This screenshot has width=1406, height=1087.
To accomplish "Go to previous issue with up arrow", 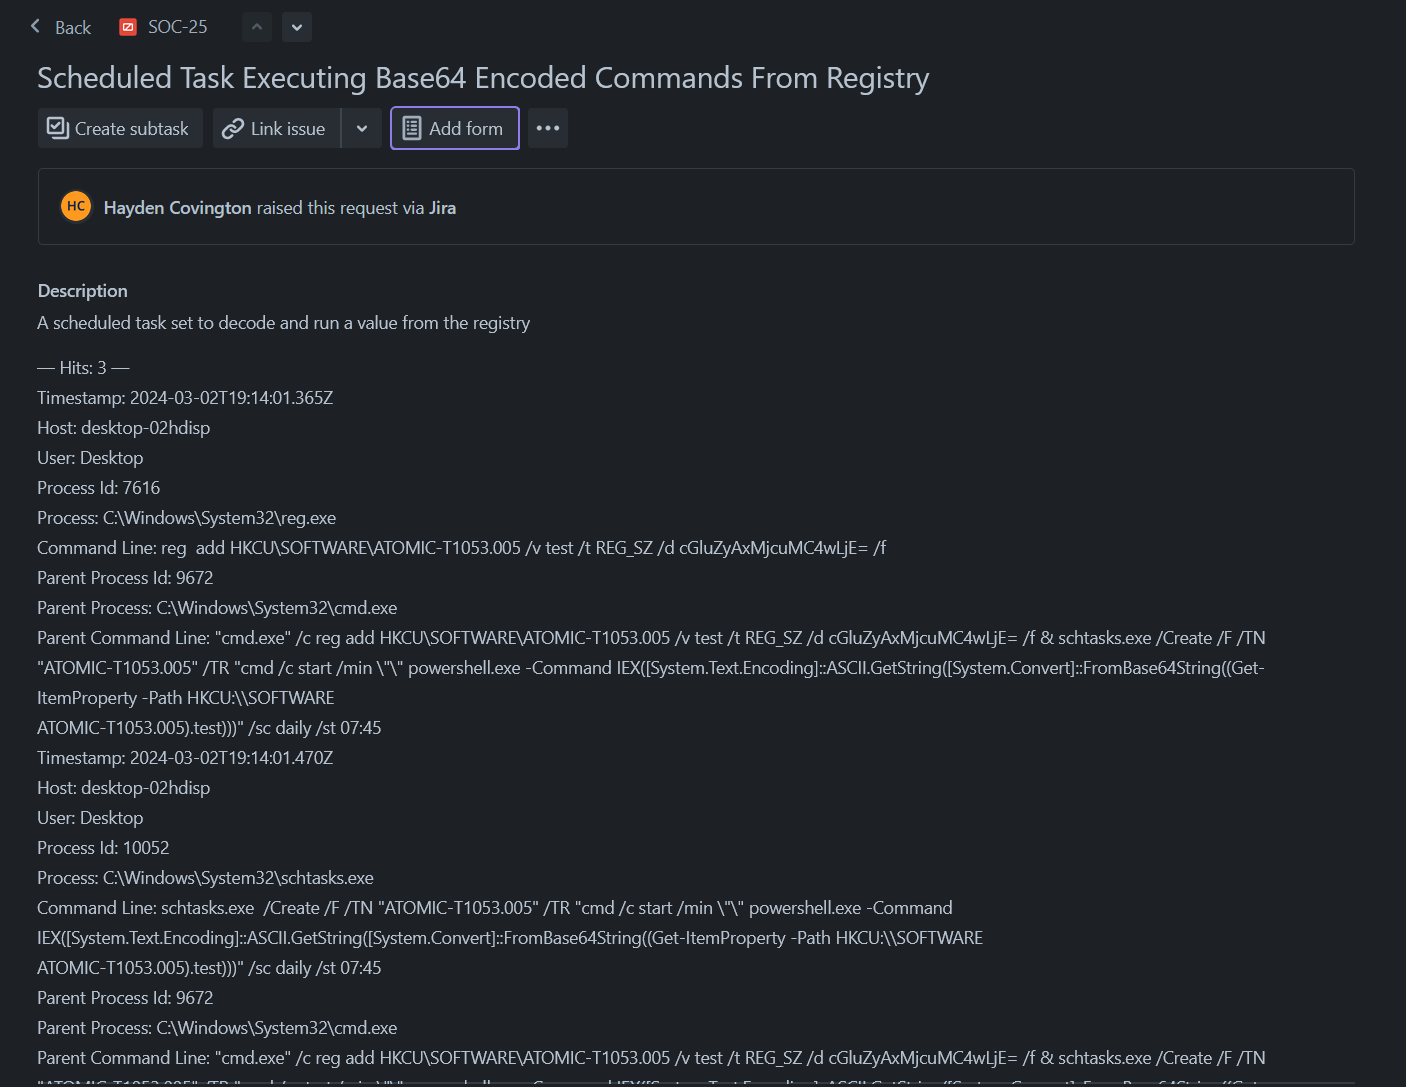I will point(257,27).
